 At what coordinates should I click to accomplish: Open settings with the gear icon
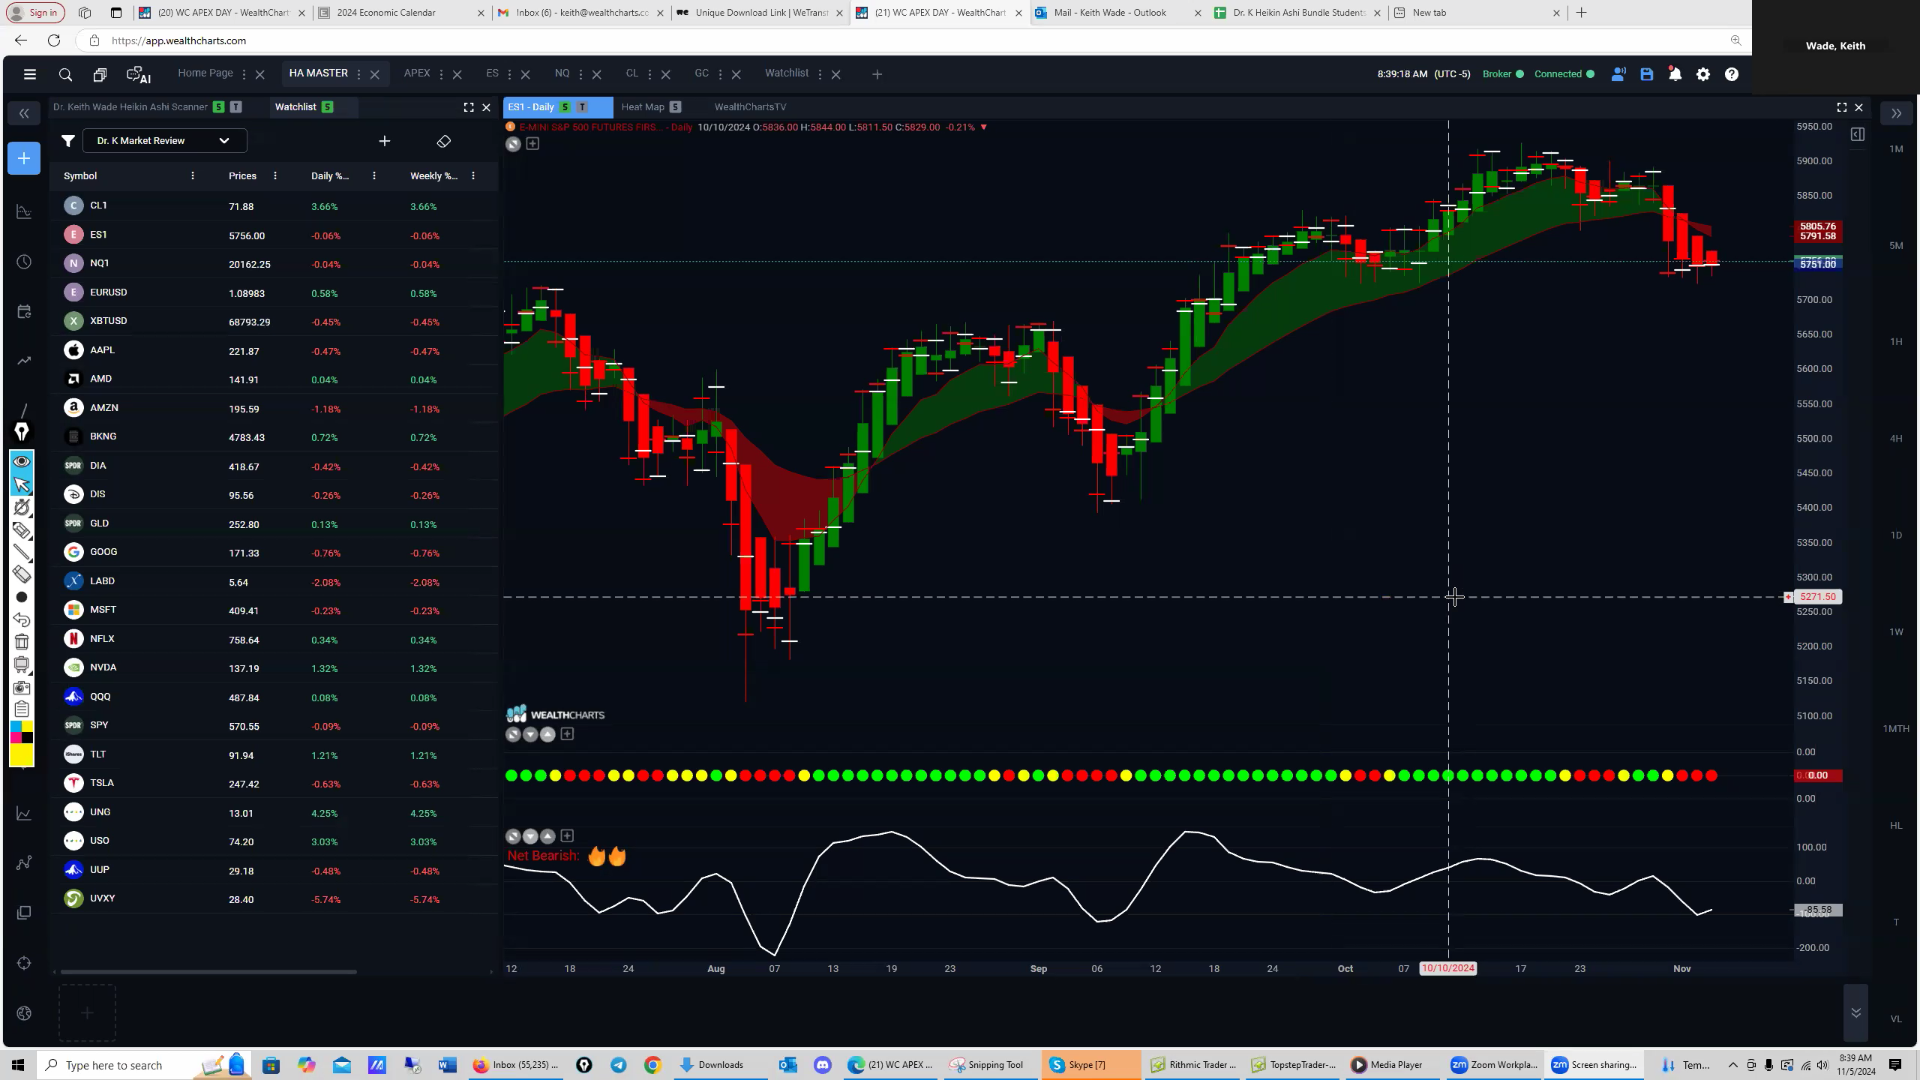pyautogui.click(x=1703, y=74)
